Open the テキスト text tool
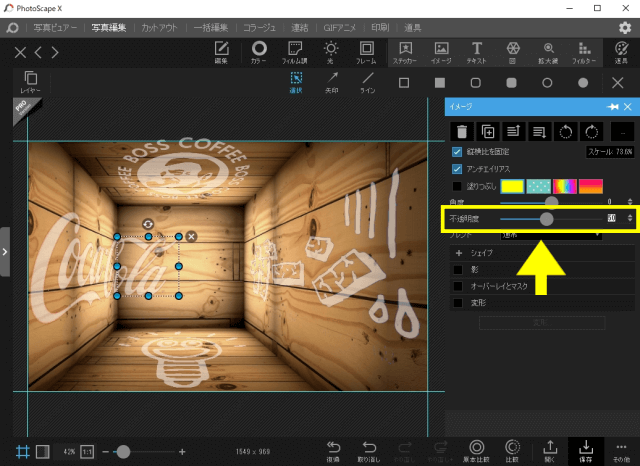The image size is (640, 466). tap(477, 52)
